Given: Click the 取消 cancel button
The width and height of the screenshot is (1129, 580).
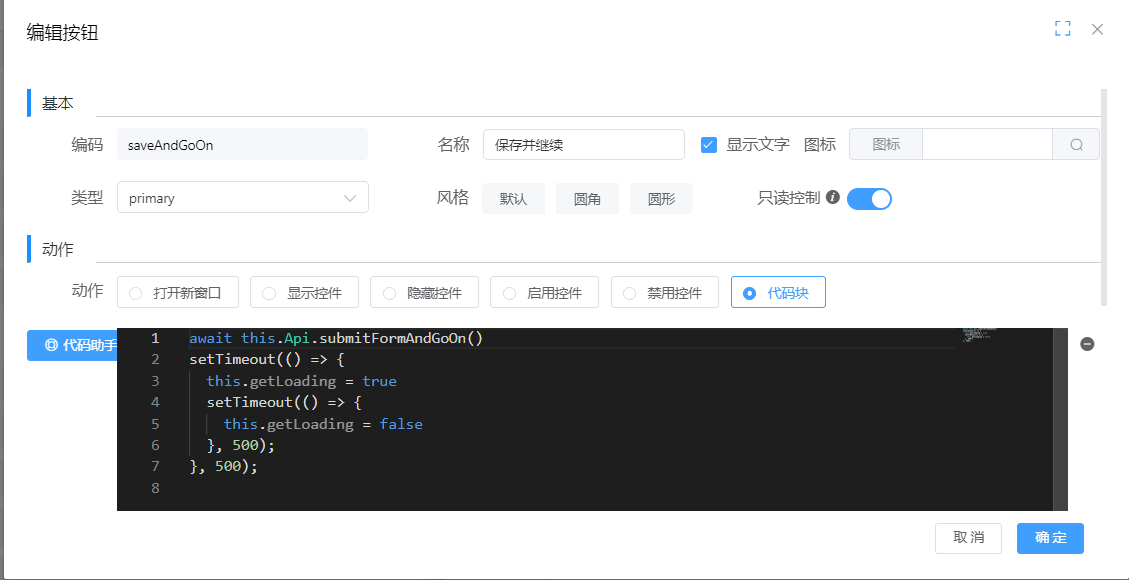Looking at the screenshot, I should [x=968, y=537].
